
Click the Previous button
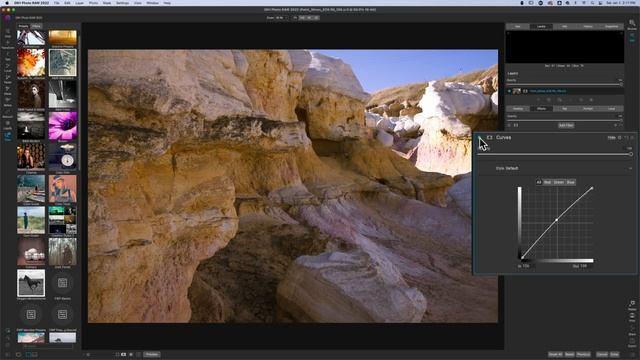583,354
